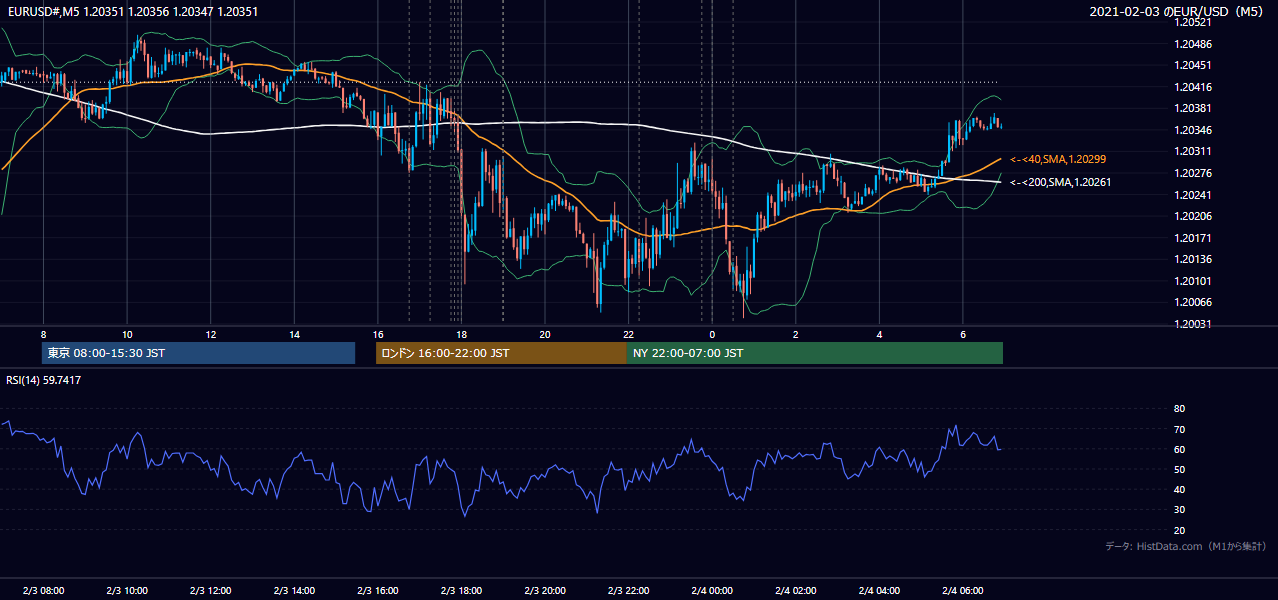
Task: Click the 2/3 22:00 date label
Action: click(630, 591)
